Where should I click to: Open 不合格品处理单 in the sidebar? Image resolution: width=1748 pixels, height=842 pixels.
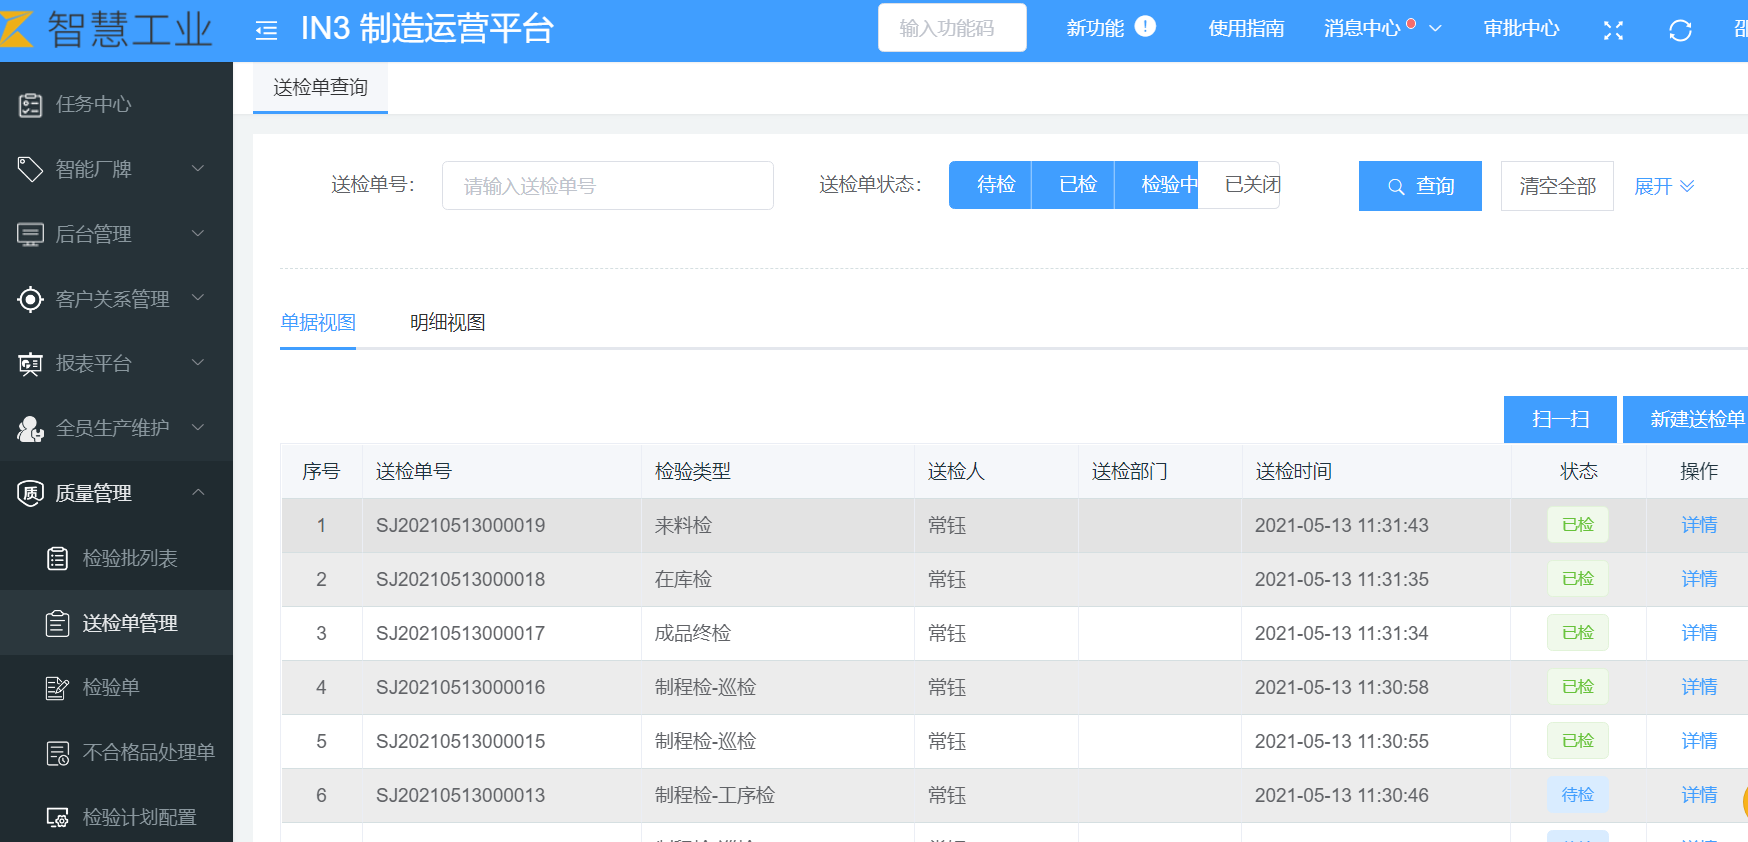pyautogui.click(x=148, y=752)
